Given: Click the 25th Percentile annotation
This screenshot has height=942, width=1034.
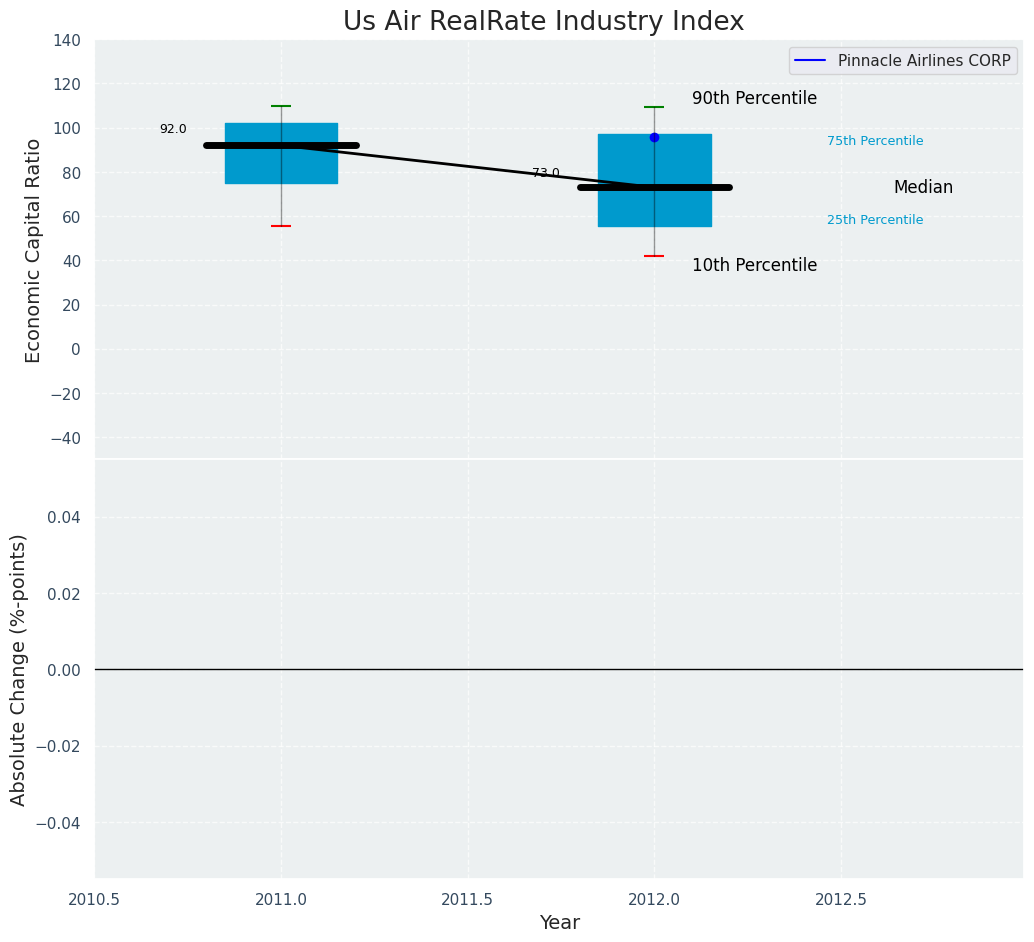Looking at the screenshot, I should pyautogui.click(x=875, y=220).
